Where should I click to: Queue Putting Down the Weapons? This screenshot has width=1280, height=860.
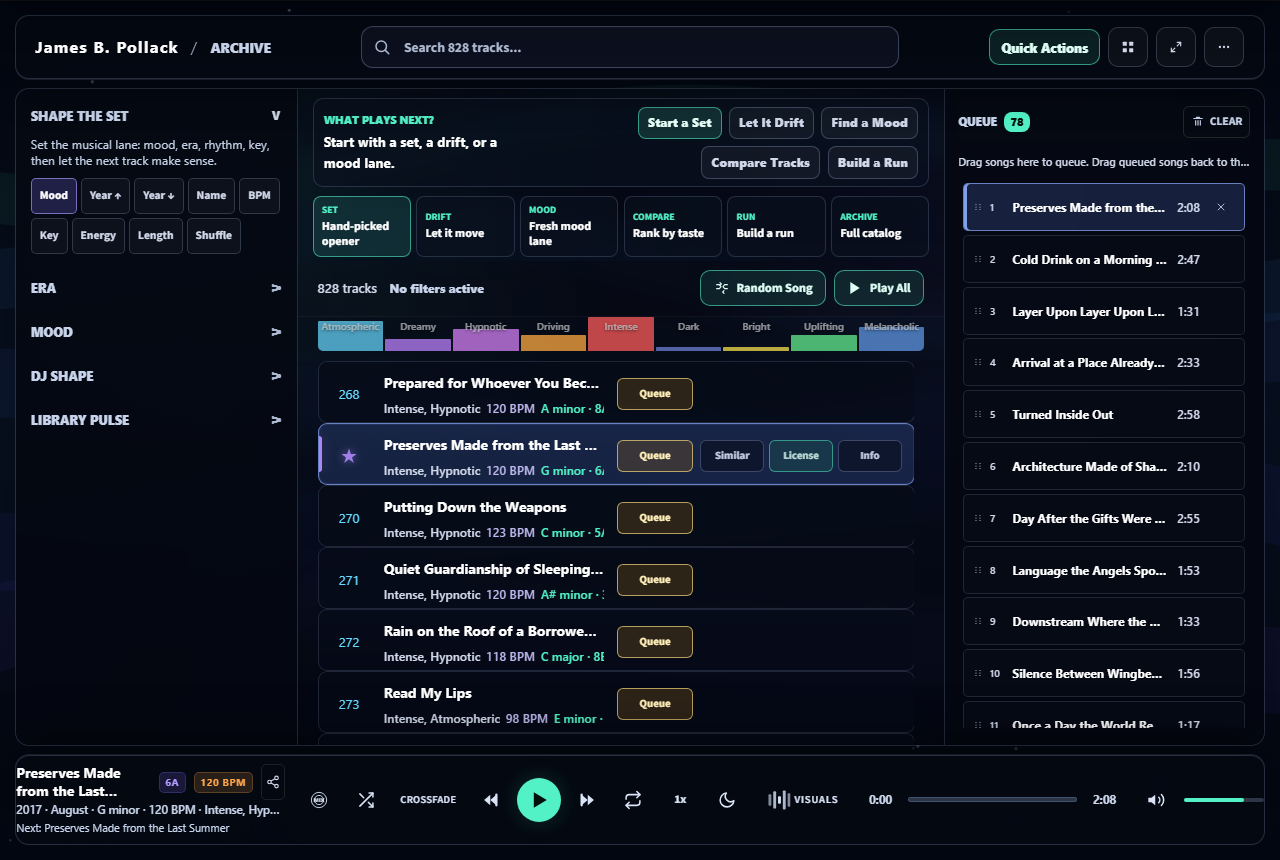click(655, 518)
